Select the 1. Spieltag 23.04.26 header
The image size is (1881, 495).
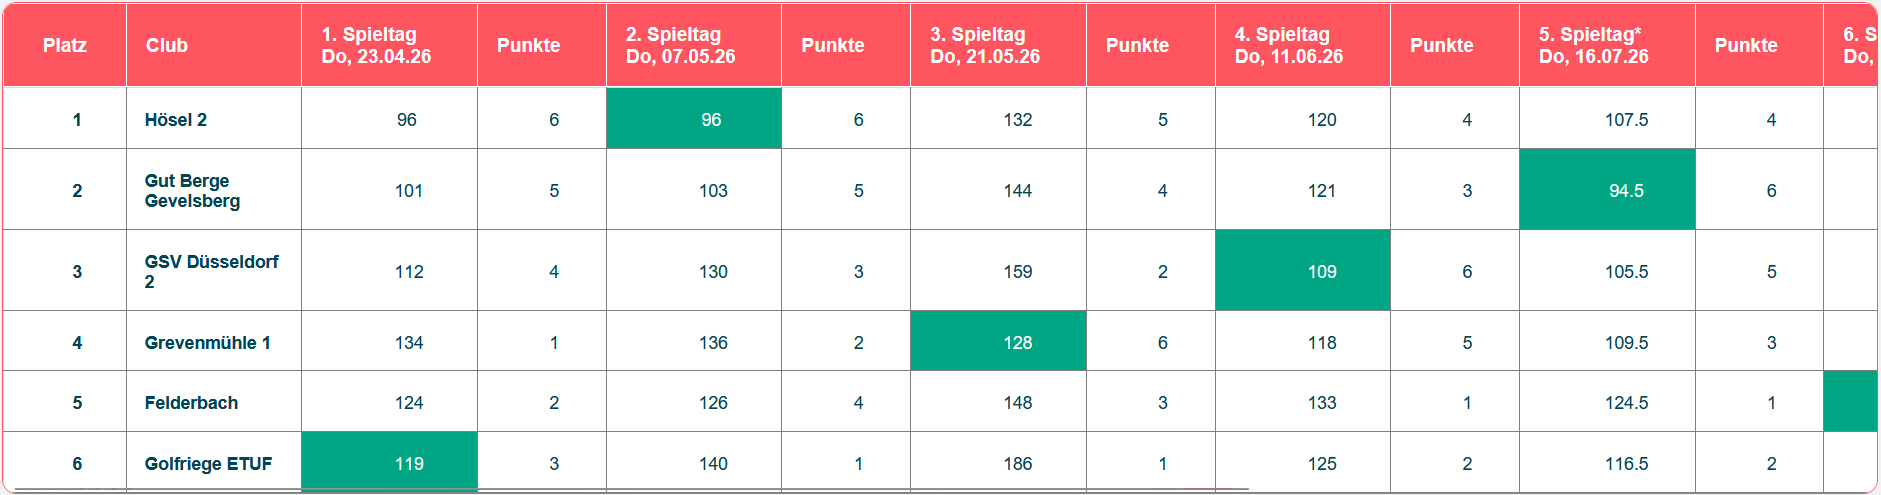click(x=389, y=45)
